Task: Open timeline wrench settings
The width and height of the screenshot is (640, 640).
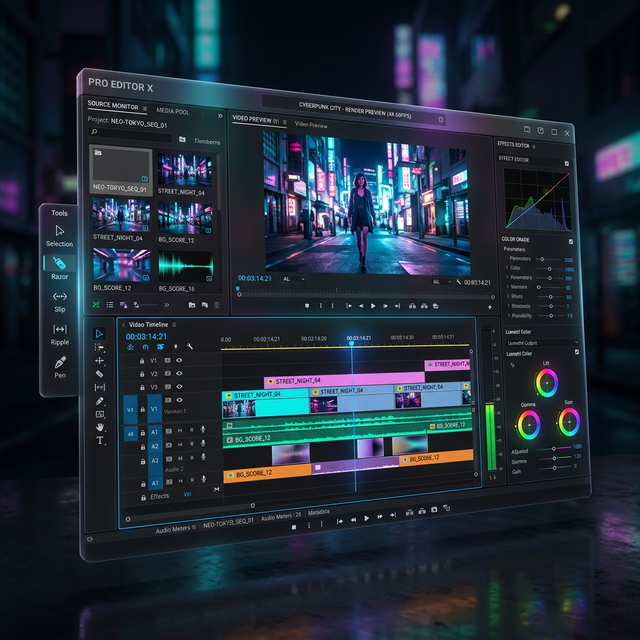Action: [190, 347]
